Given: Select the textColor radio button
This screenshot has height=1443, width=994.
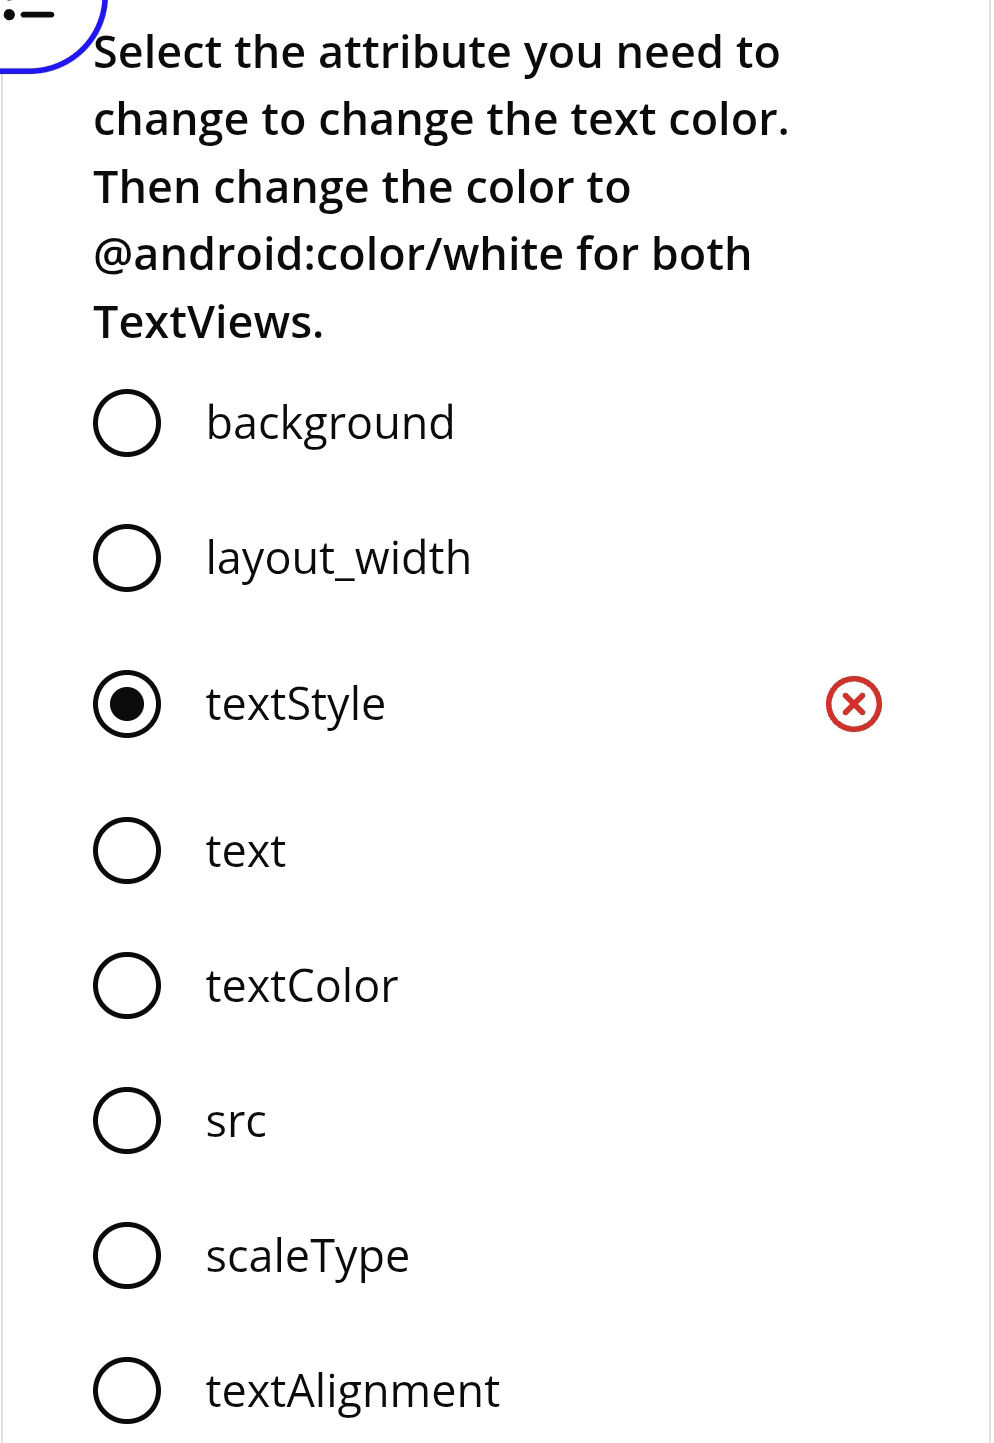Looking at the screenshot, I should pyautogui.click(x=127, y=985).
